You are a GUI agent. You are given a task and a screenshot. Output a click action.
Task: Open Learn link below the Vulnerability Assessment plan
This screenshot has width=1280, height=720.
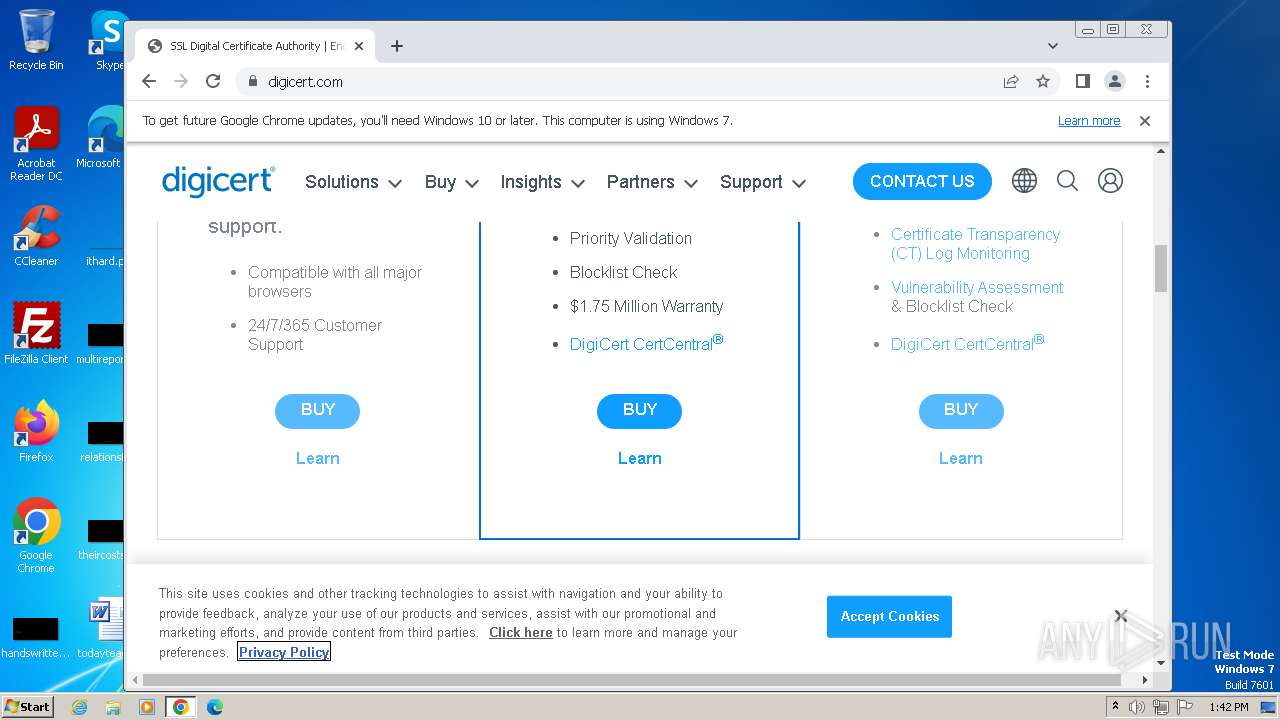point(961,458)
